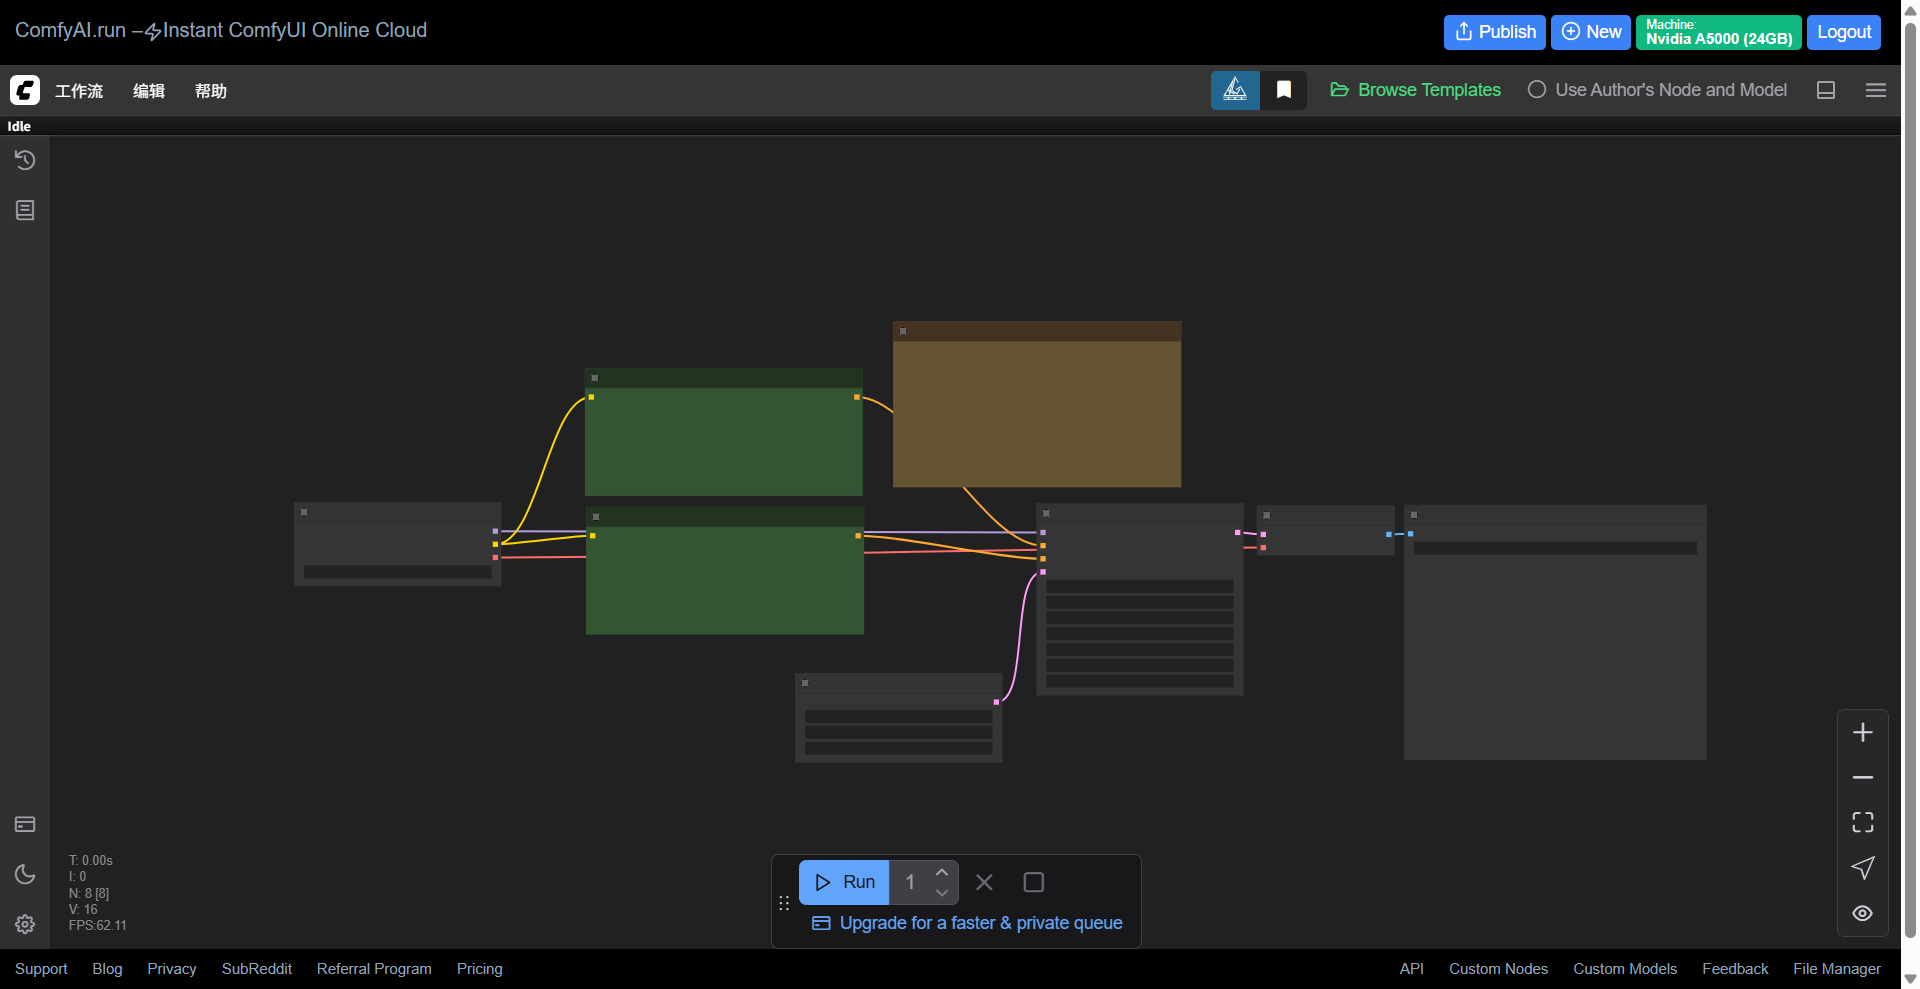This screenshot has height=989, width=1920.
Task: Open the Blog link
Action: pyautogui.click(x=107, y=969)
